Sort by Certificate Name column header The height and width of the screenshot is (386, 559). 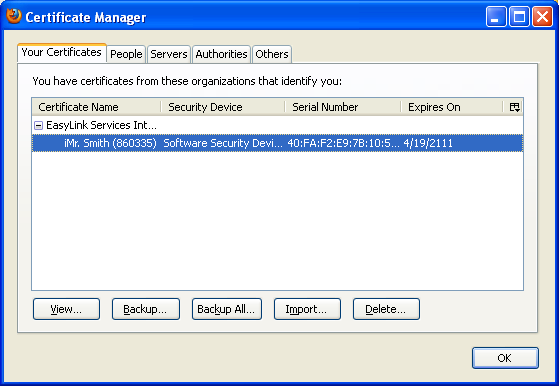pos(97,107)
